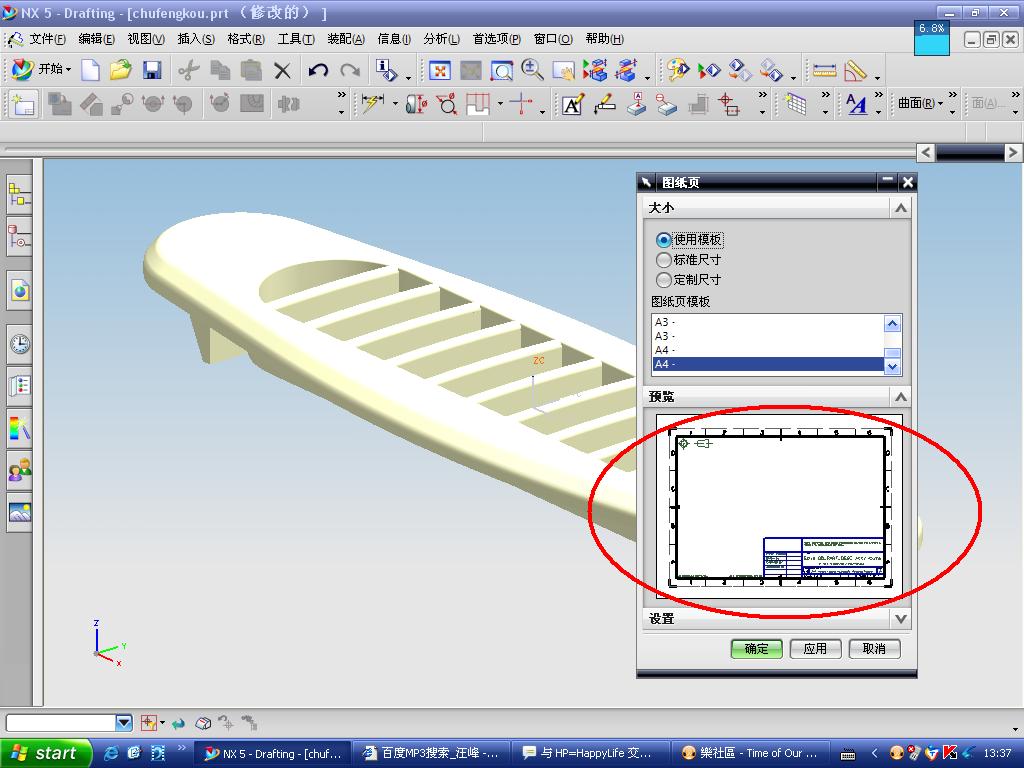Open the Part Navigator sidebar icon
Viewport: 1024px width, 768px height.
click(20, 236)
